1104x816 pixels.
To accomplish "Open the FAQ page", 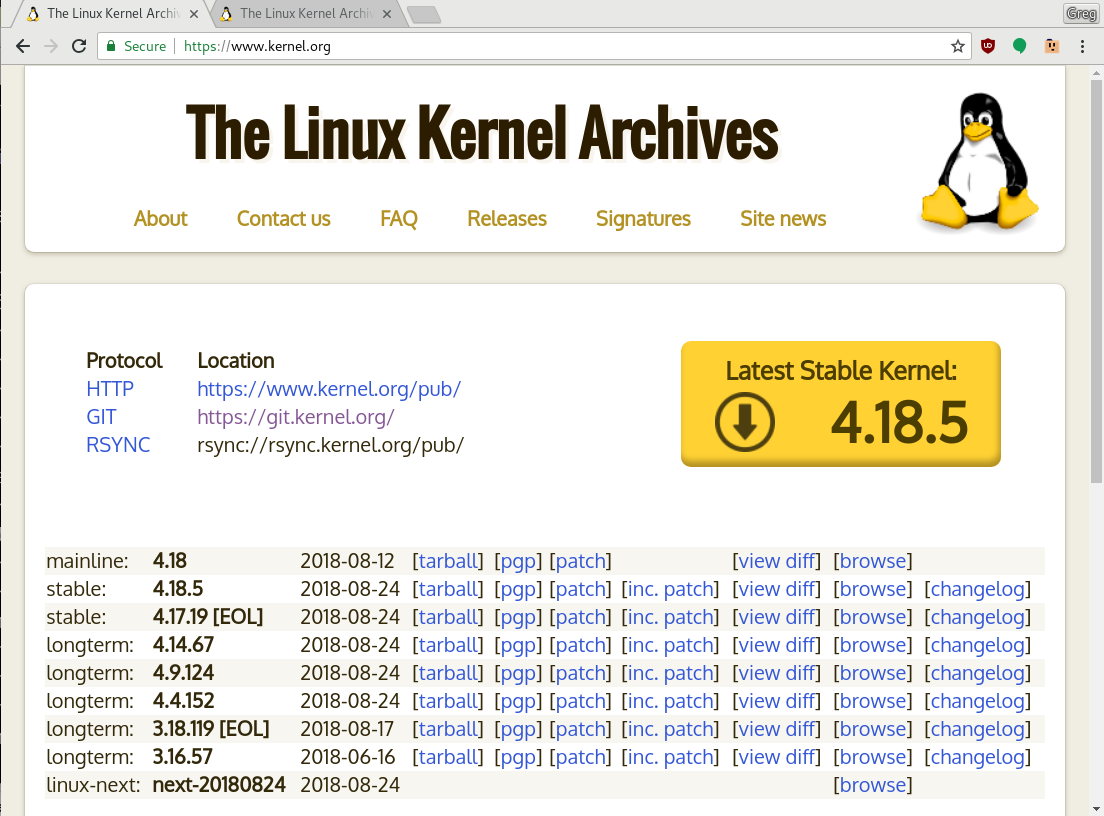I will [x=399, y=218].
